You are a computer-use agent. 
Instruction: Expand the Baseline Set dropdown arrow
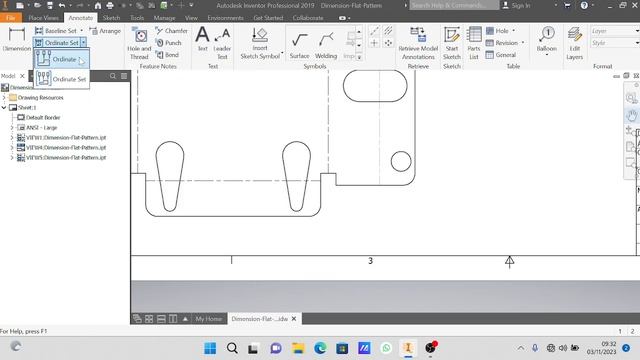point(82,31)
